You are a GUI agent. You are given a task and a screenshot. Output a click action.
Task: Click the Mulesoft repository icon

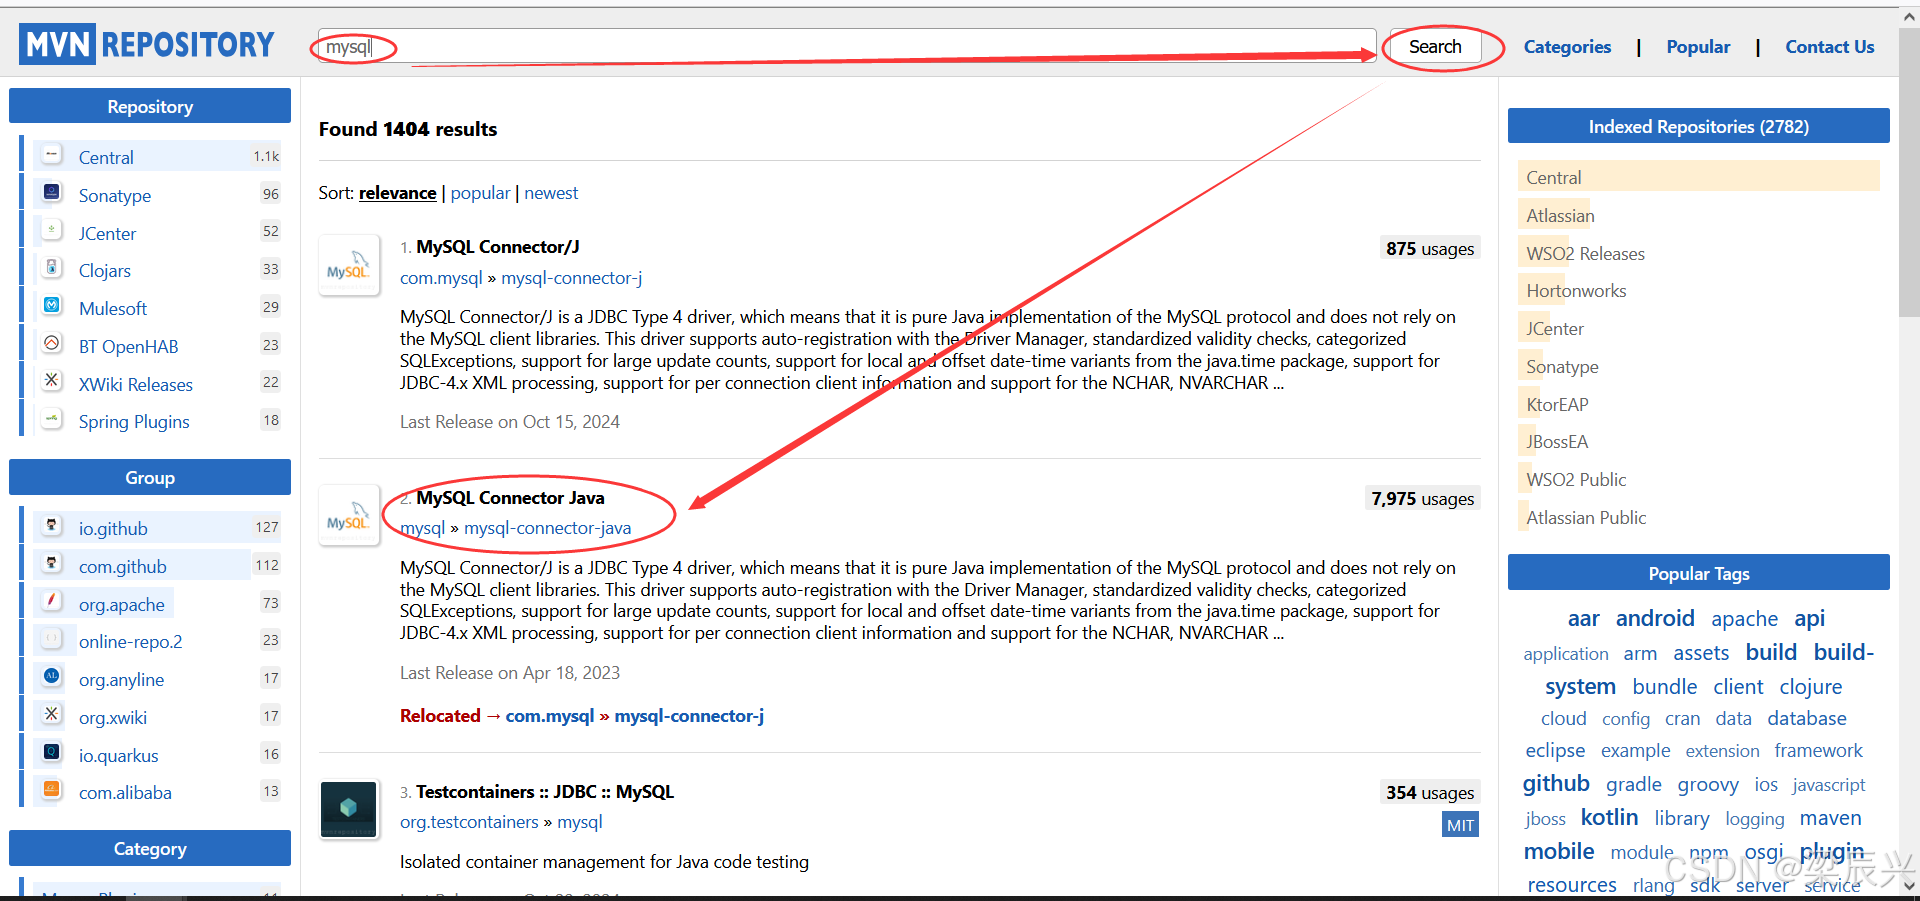pyautogui.click(x=52, y=306)
